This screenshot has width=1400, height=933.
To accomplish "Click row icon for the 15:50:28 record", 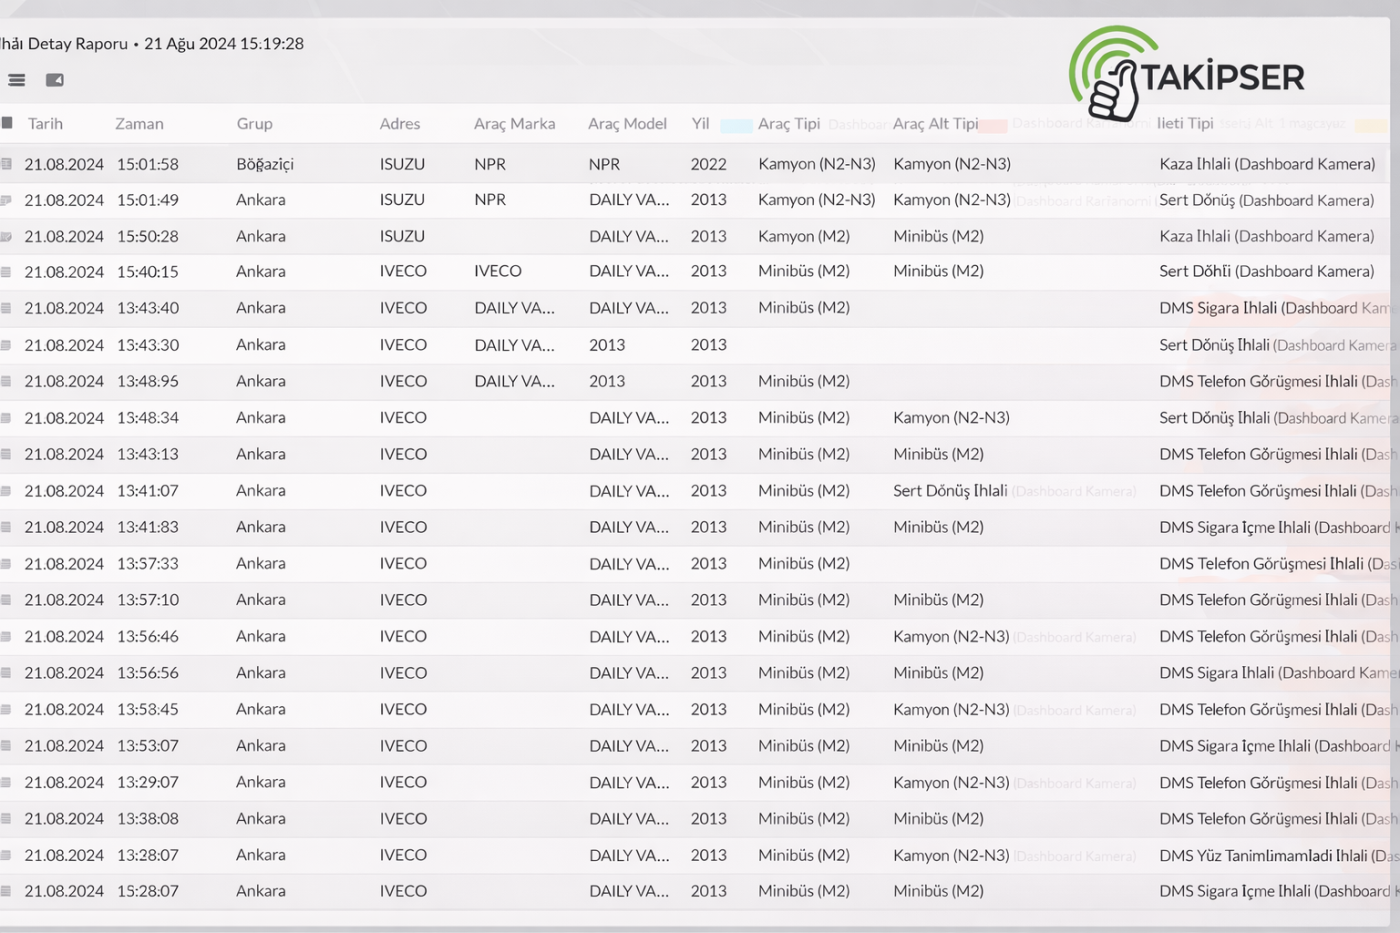I will pos(6,237).
